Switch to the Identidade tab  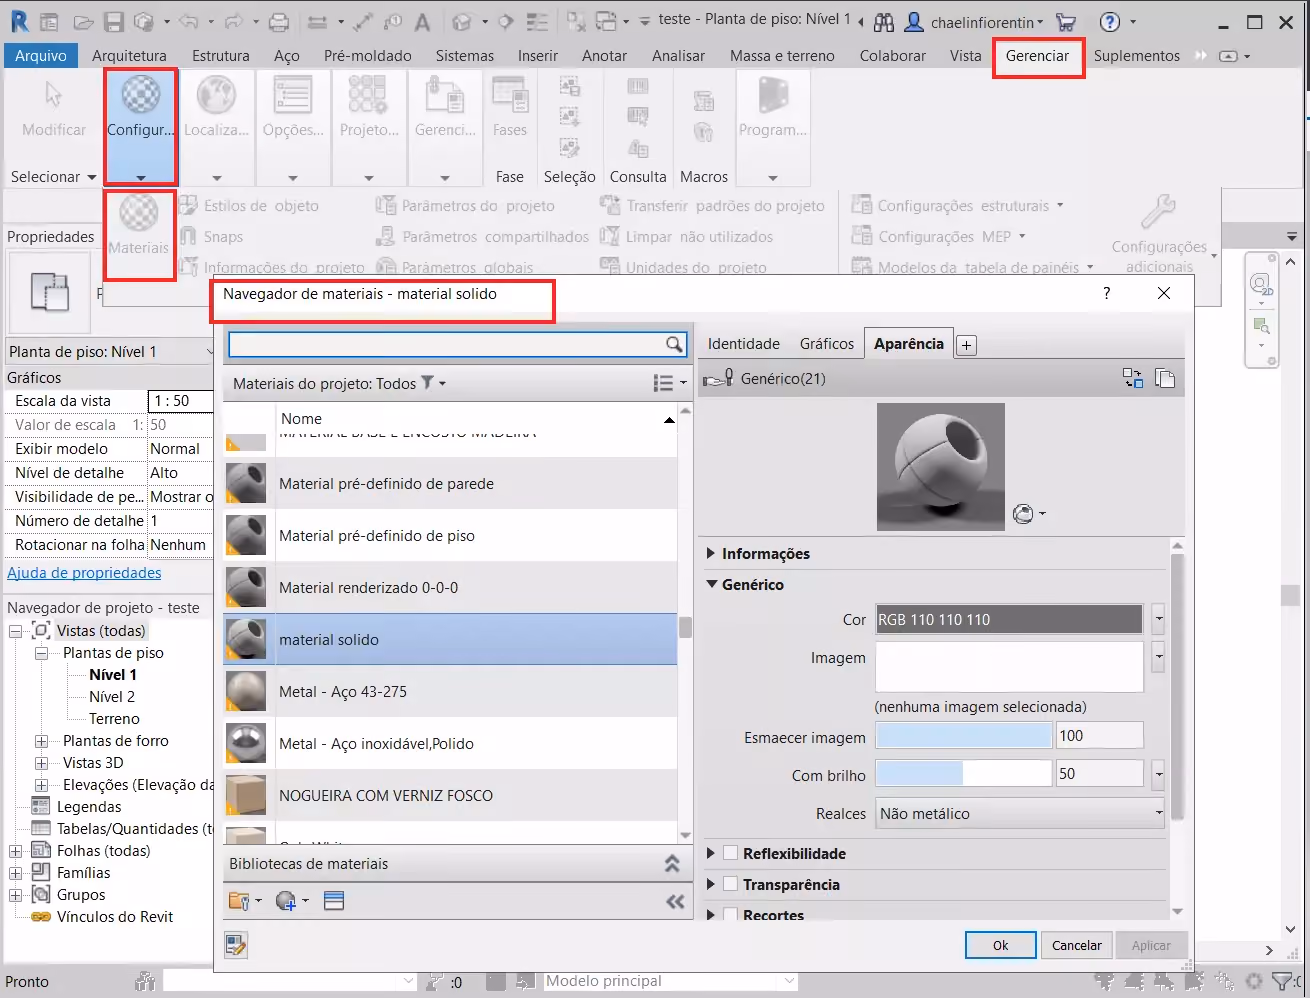point(744,343)
